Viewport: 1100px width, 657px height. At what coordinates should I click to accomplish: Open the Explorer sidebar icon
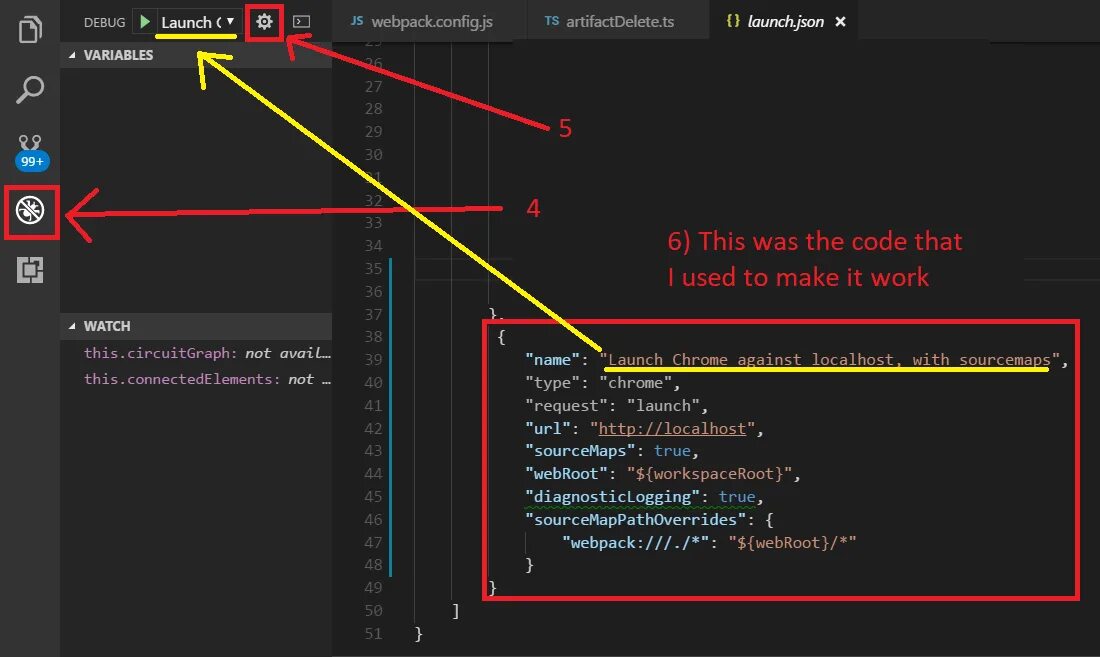pos(30,30)
